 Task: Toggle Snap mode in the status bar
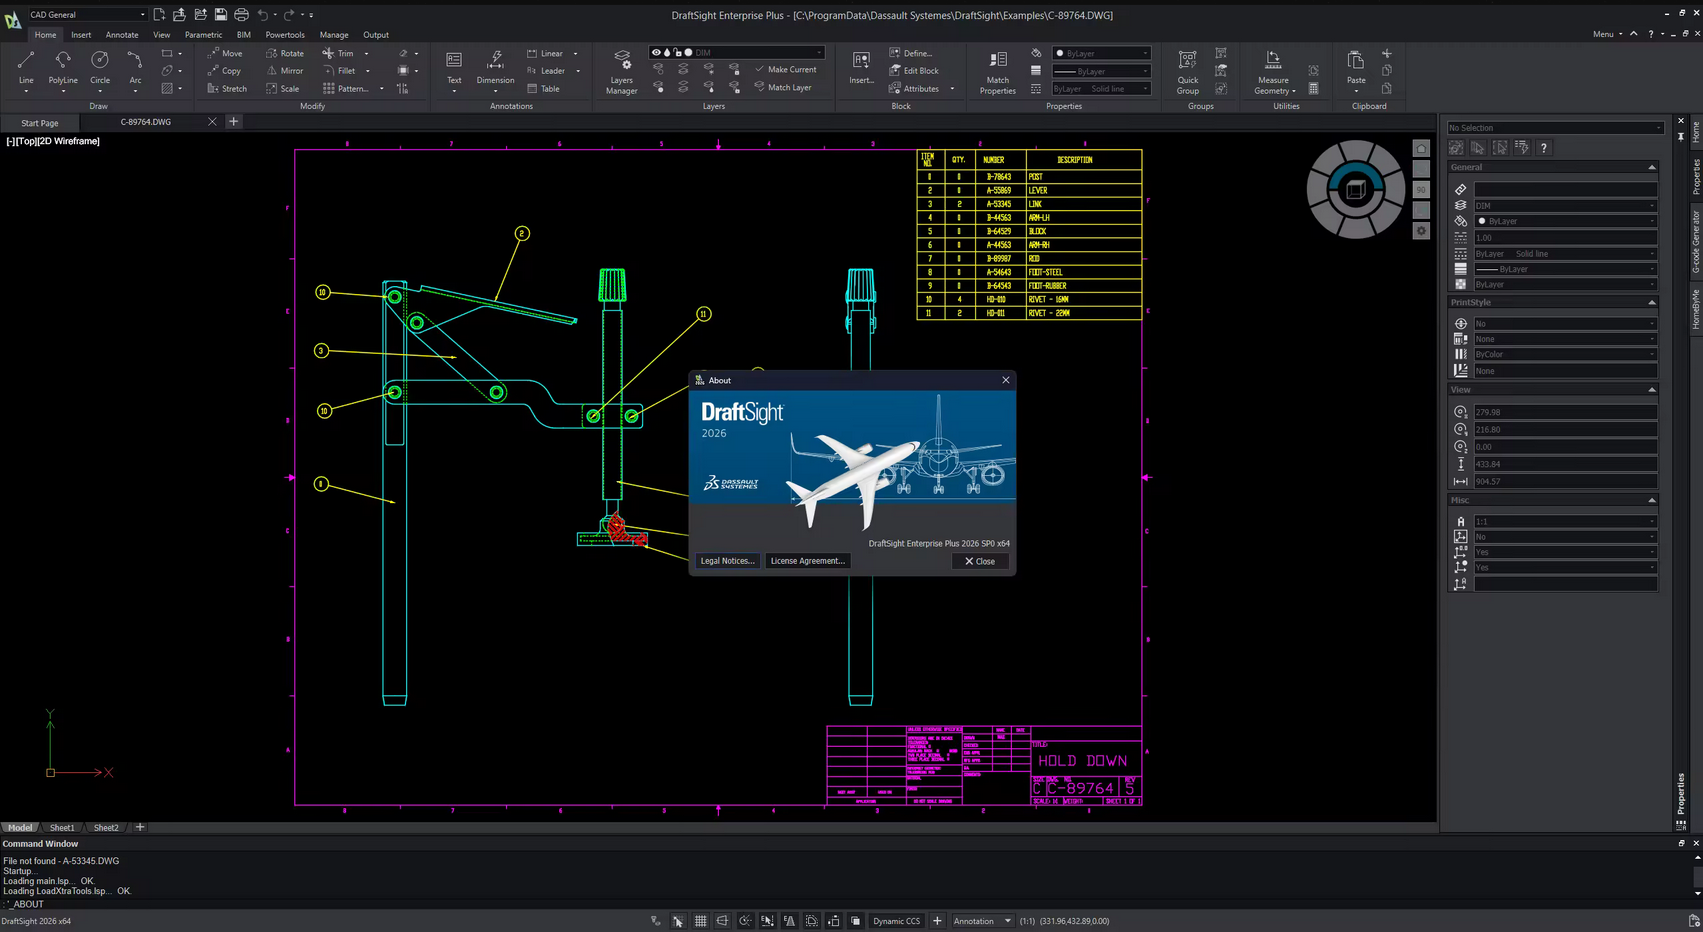tap(678, 921)
